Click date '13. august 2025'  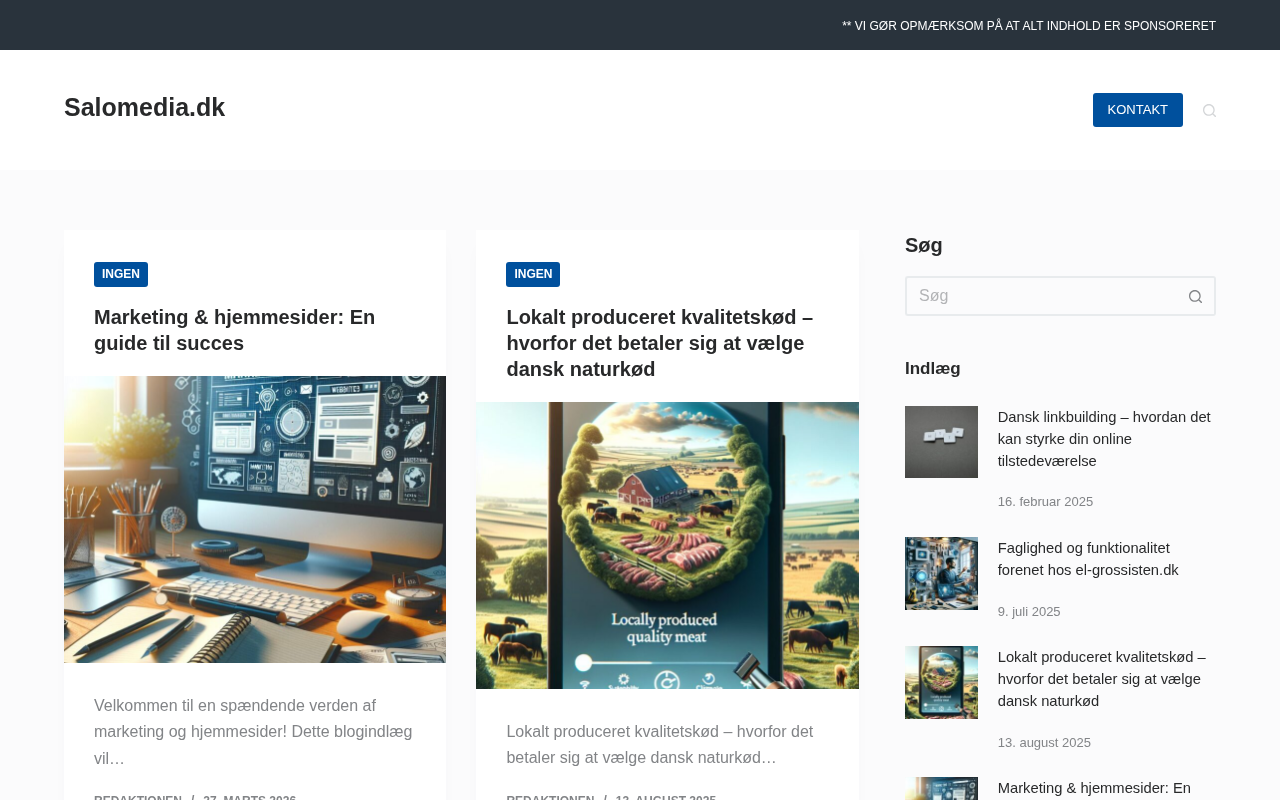tap(1044, 743)
